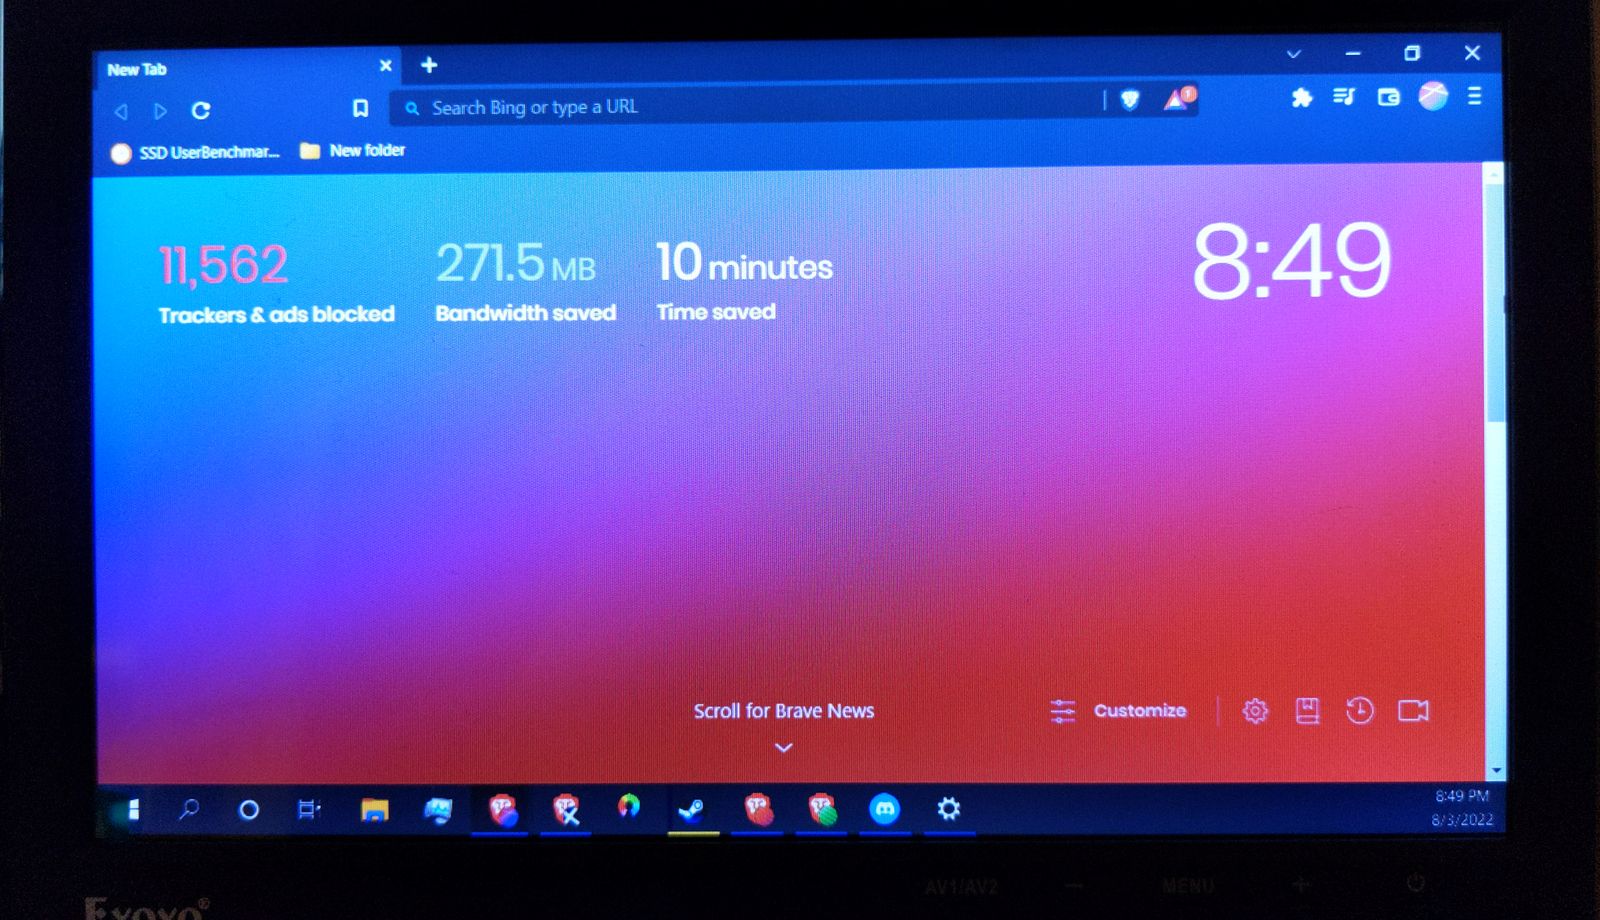Open Discord from the taskbar

[885, 809]
